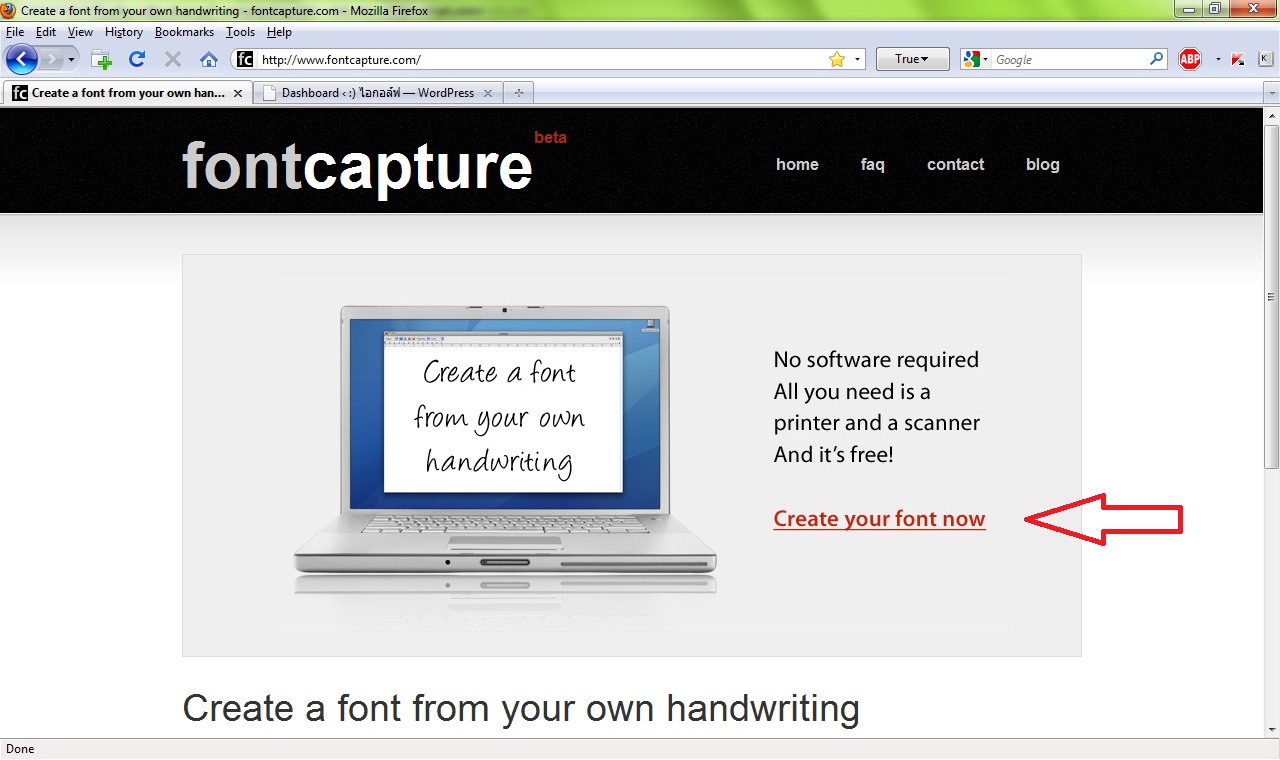Open the View menu
1280x760 pixels.
80,32
